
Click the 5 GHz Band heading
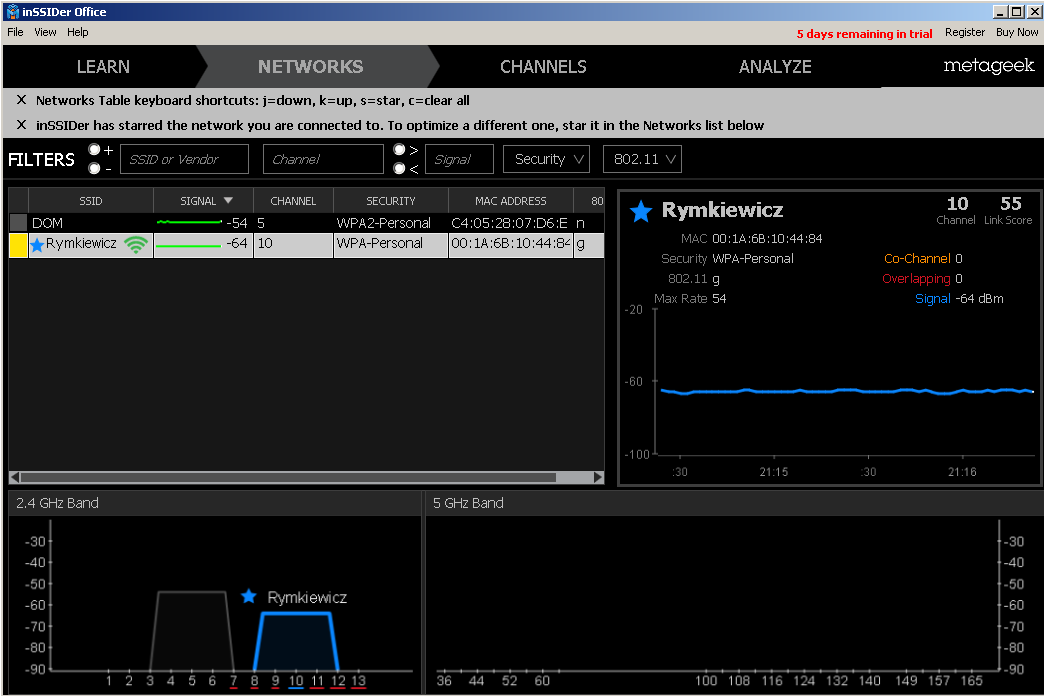[x=468, y=503]
